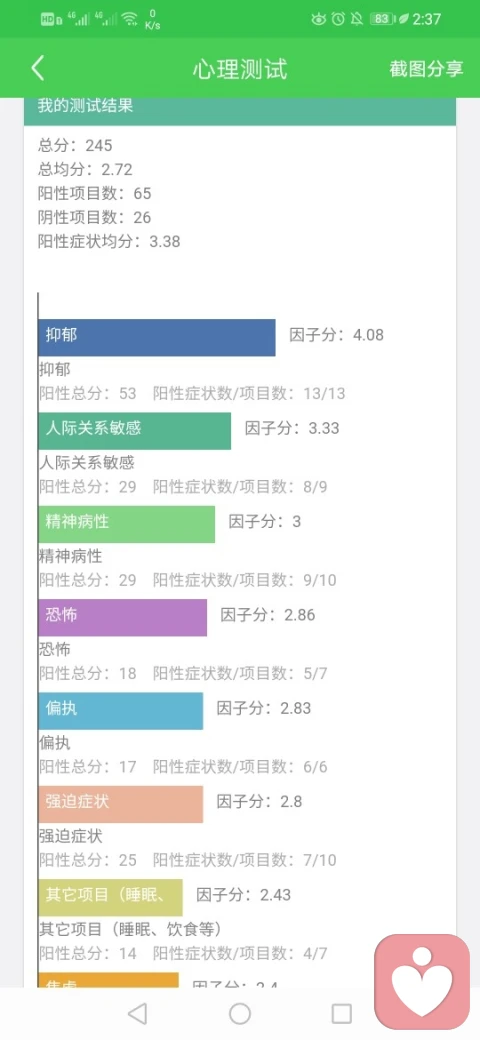The image size is (480, 1040).
Task: Tap the Android back navigation triangle
Action: point(137,1013)
